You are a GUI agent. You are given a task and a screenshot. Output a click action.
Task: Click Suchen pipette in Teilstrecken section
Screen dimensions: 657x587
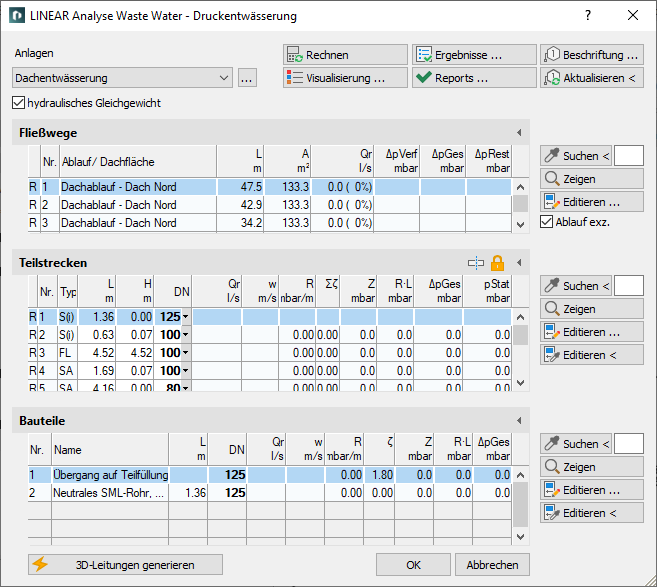tap(576, 286)
